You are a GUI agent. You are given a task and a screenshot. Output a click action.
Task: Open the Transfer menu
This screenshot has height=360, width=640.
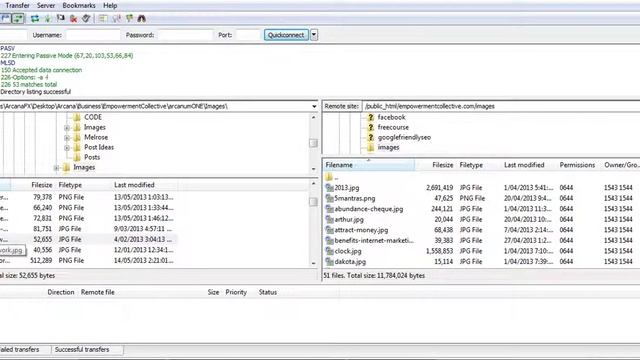click(x=18, y=6)
